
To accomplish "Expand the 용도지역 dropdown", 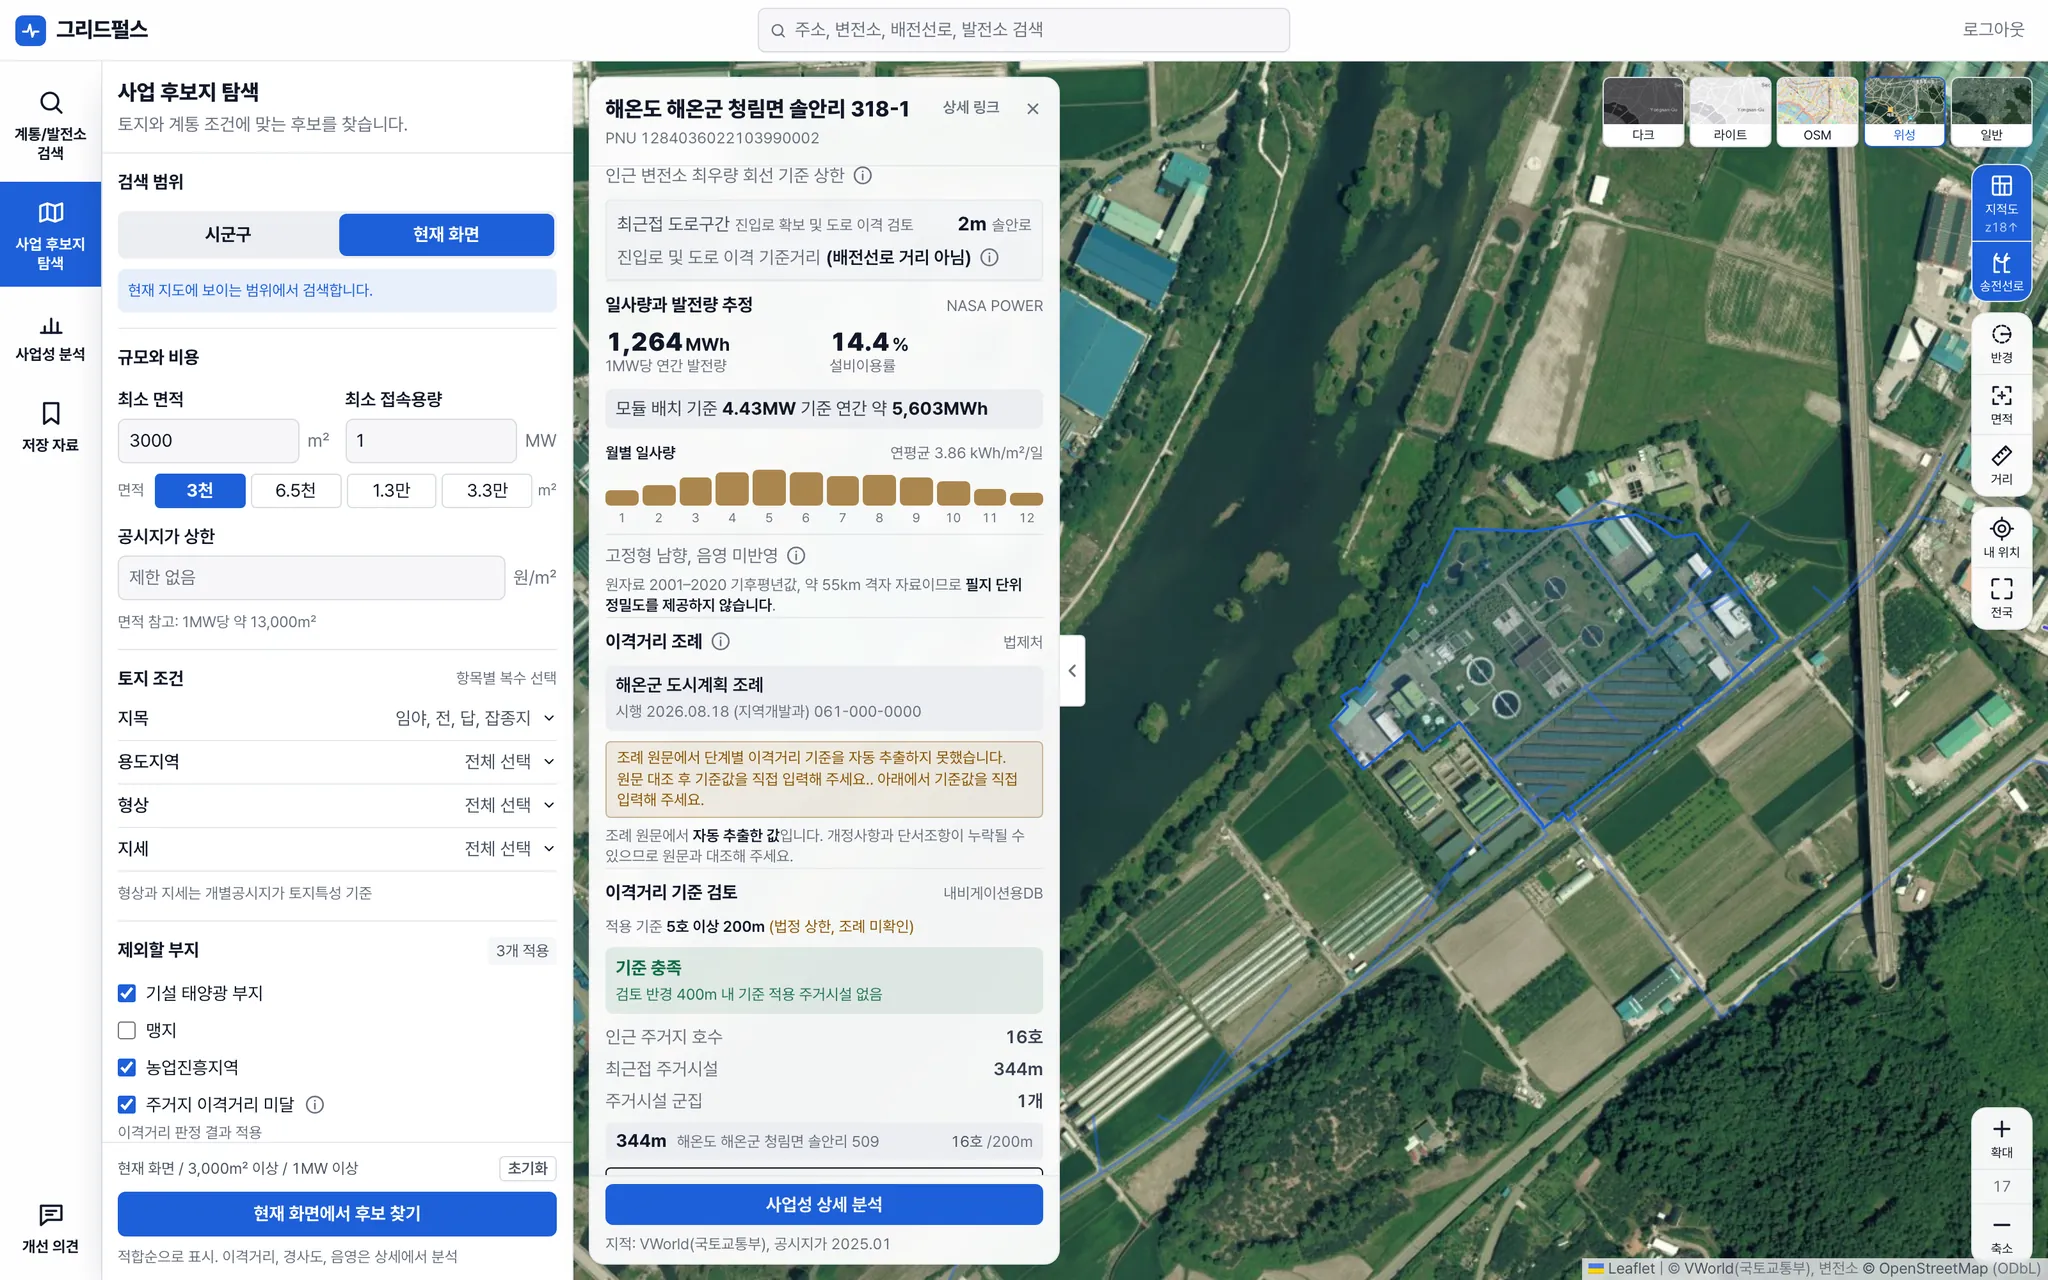I will (337, 761).
